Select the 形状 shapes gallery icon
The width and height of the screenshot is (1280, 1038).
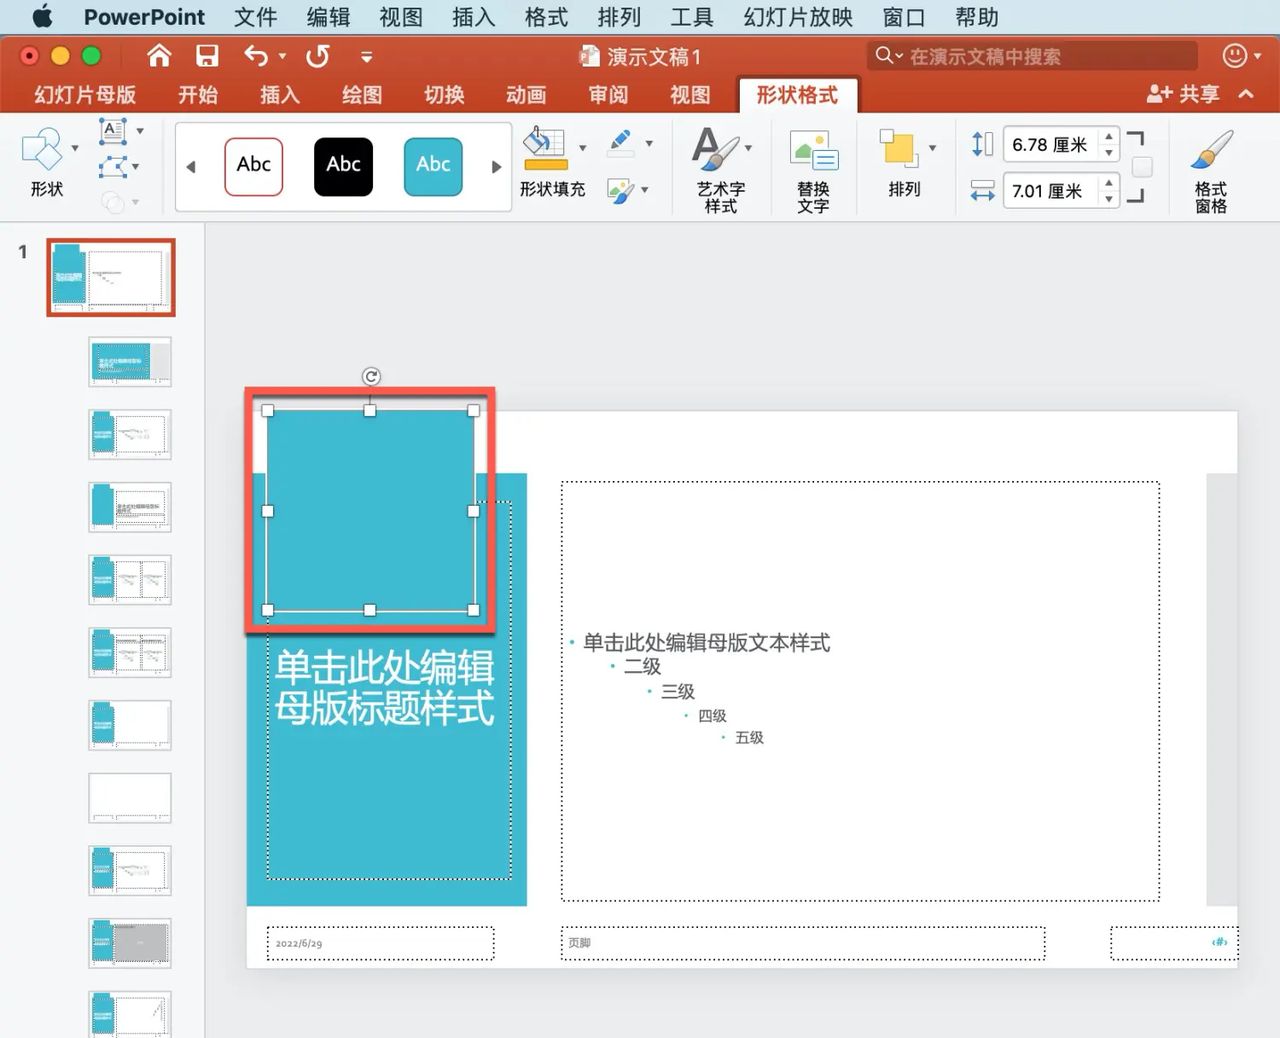[42, 150]
